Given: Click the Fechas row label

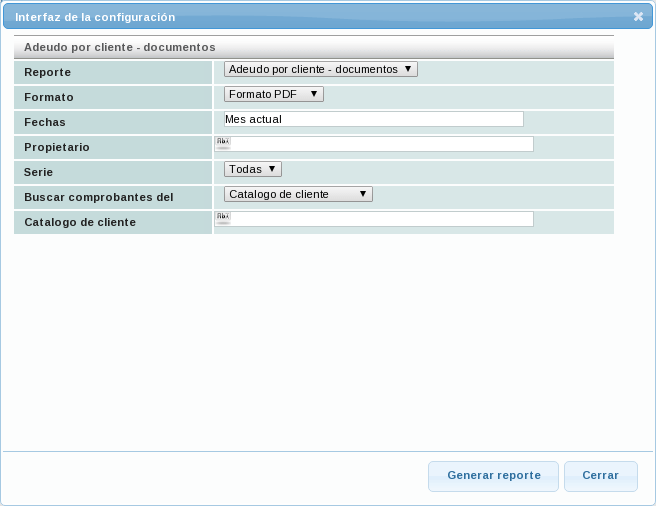Looking at the screenshot, I should click(45, 122).
